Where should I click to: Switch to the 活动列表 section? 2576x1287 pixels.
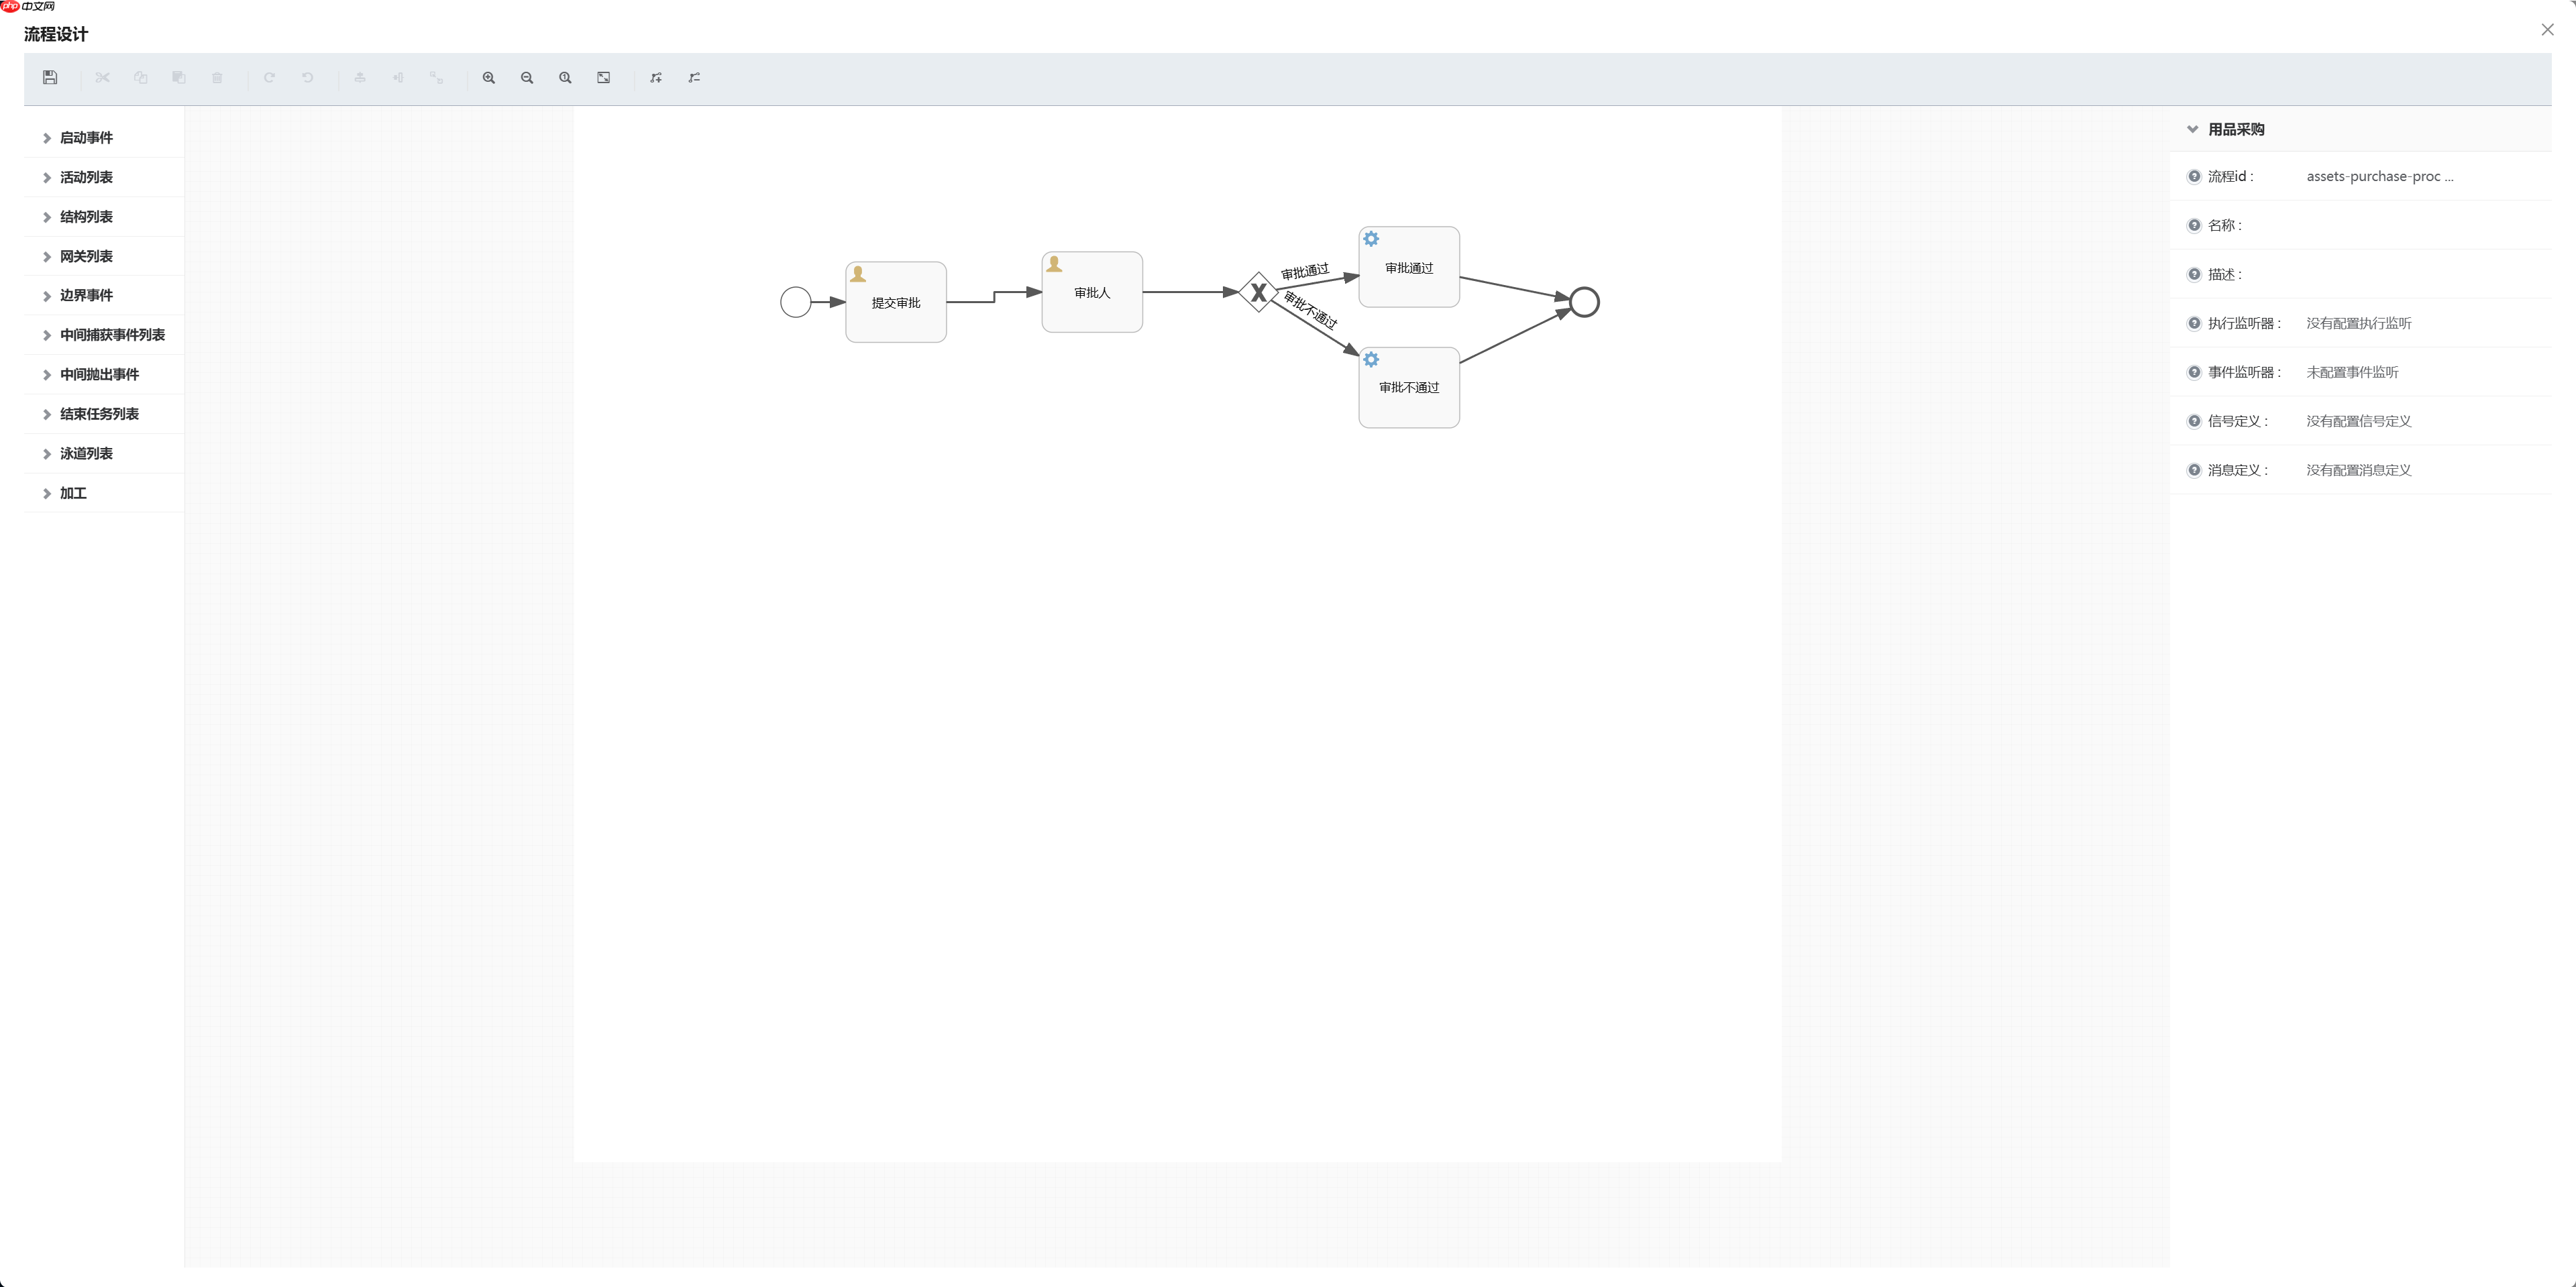[85, 177]
